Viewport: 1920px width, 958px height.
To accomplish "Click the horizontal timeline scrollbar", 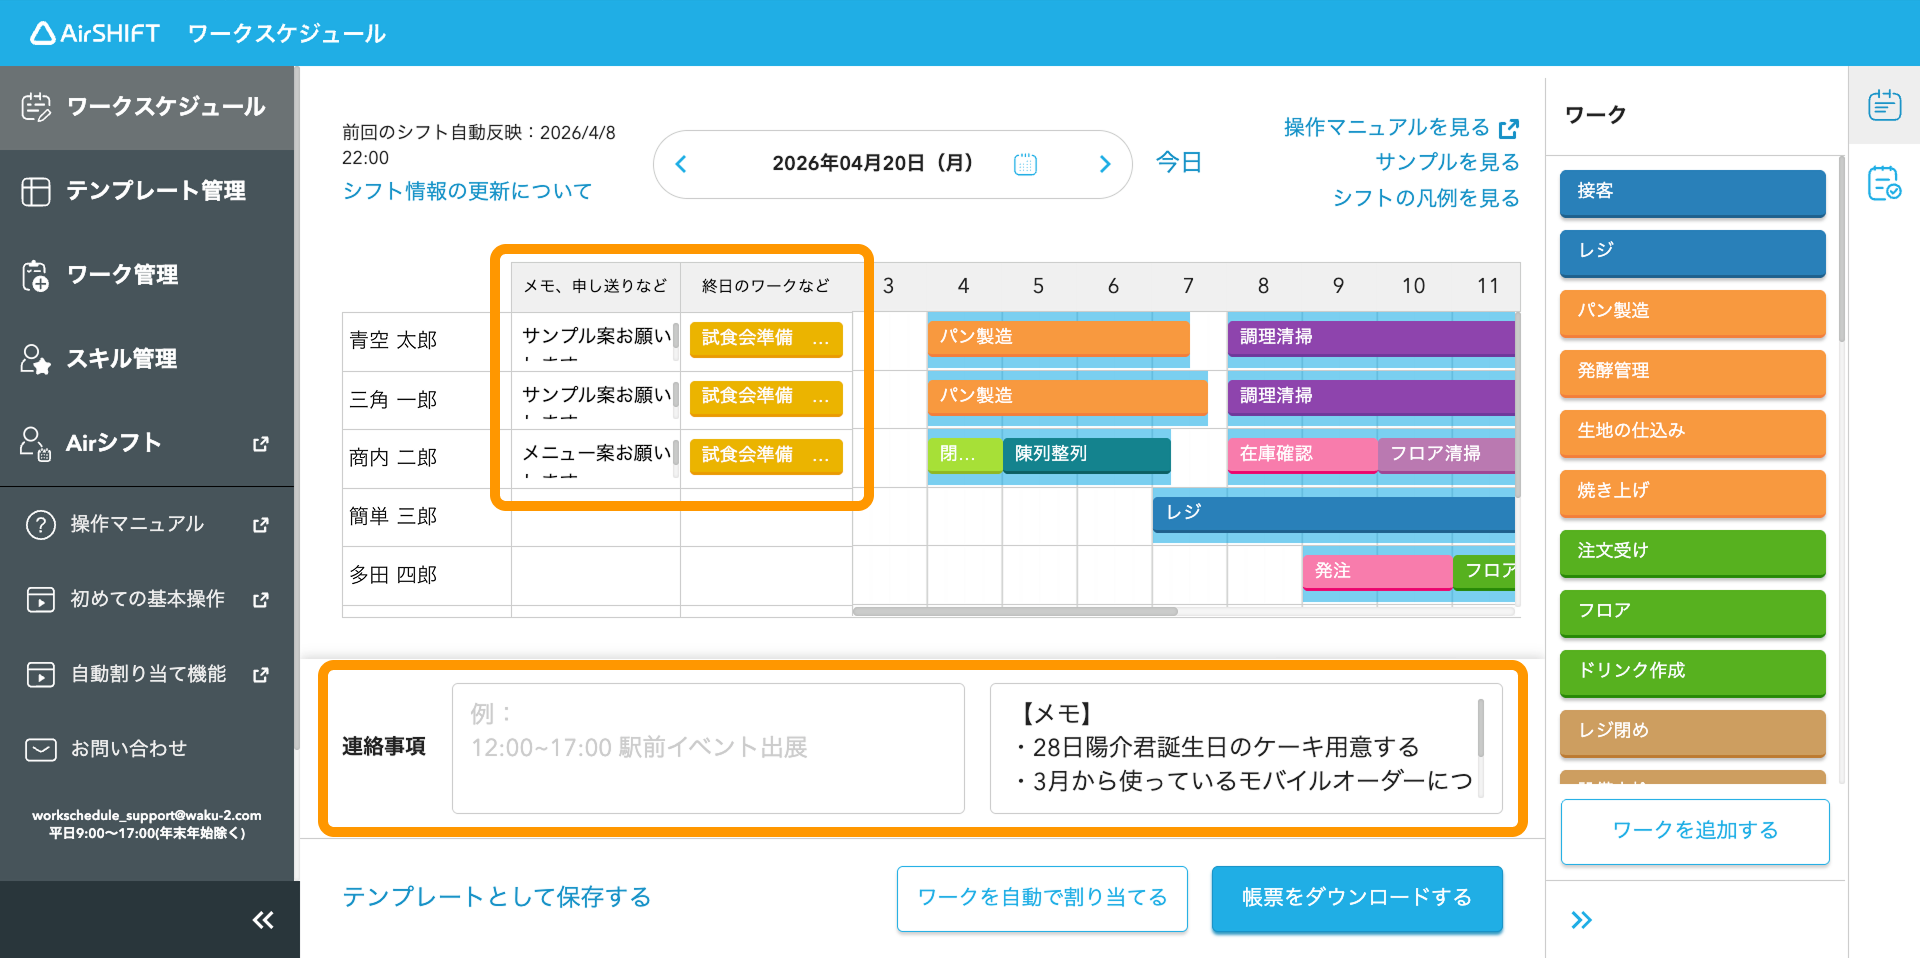I will pos(1015,611).
